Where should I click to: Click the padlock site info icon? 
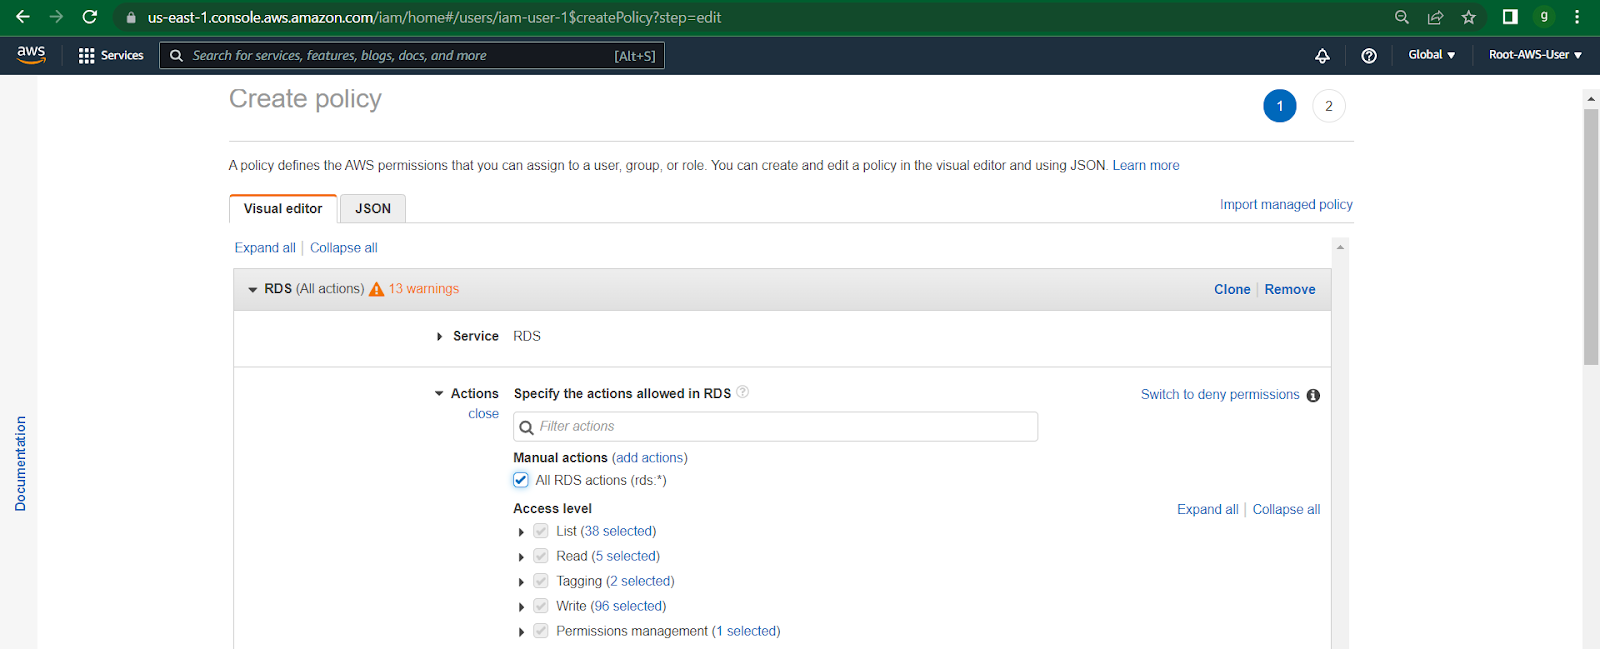[131, 17]
